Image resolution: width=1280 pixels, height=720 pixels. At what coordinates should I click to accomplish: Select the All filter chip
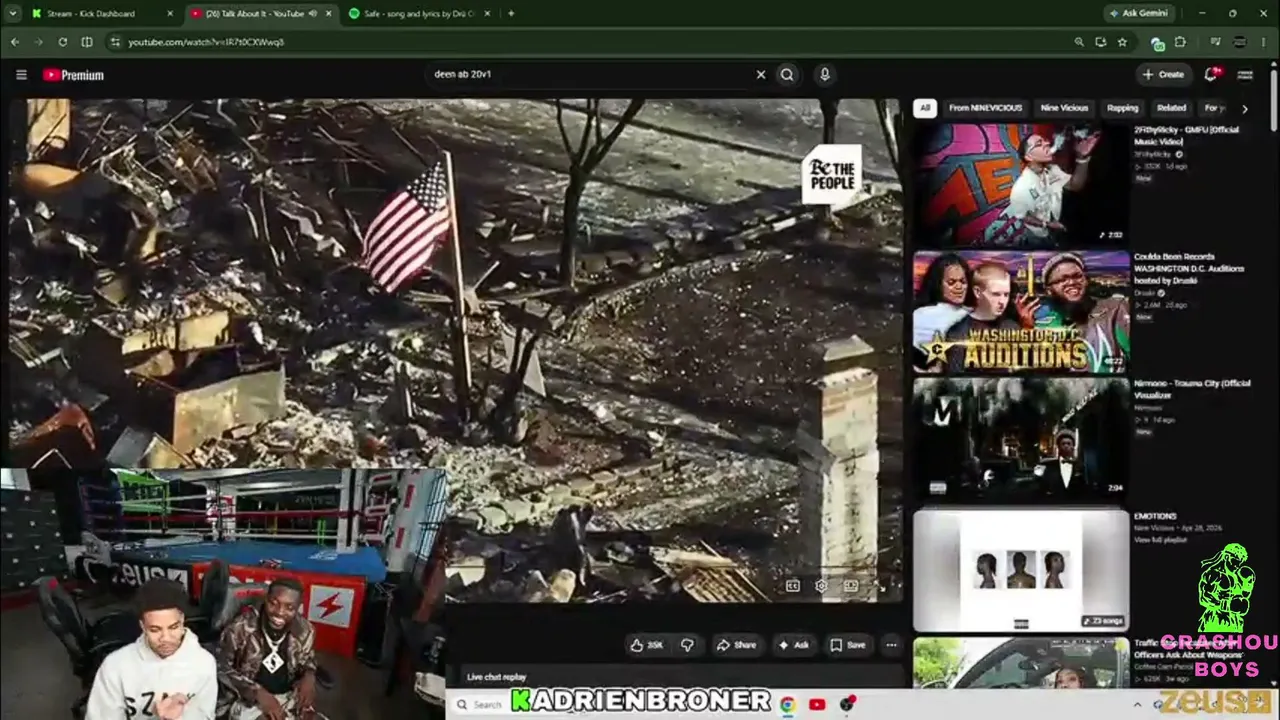pos(925,108)
